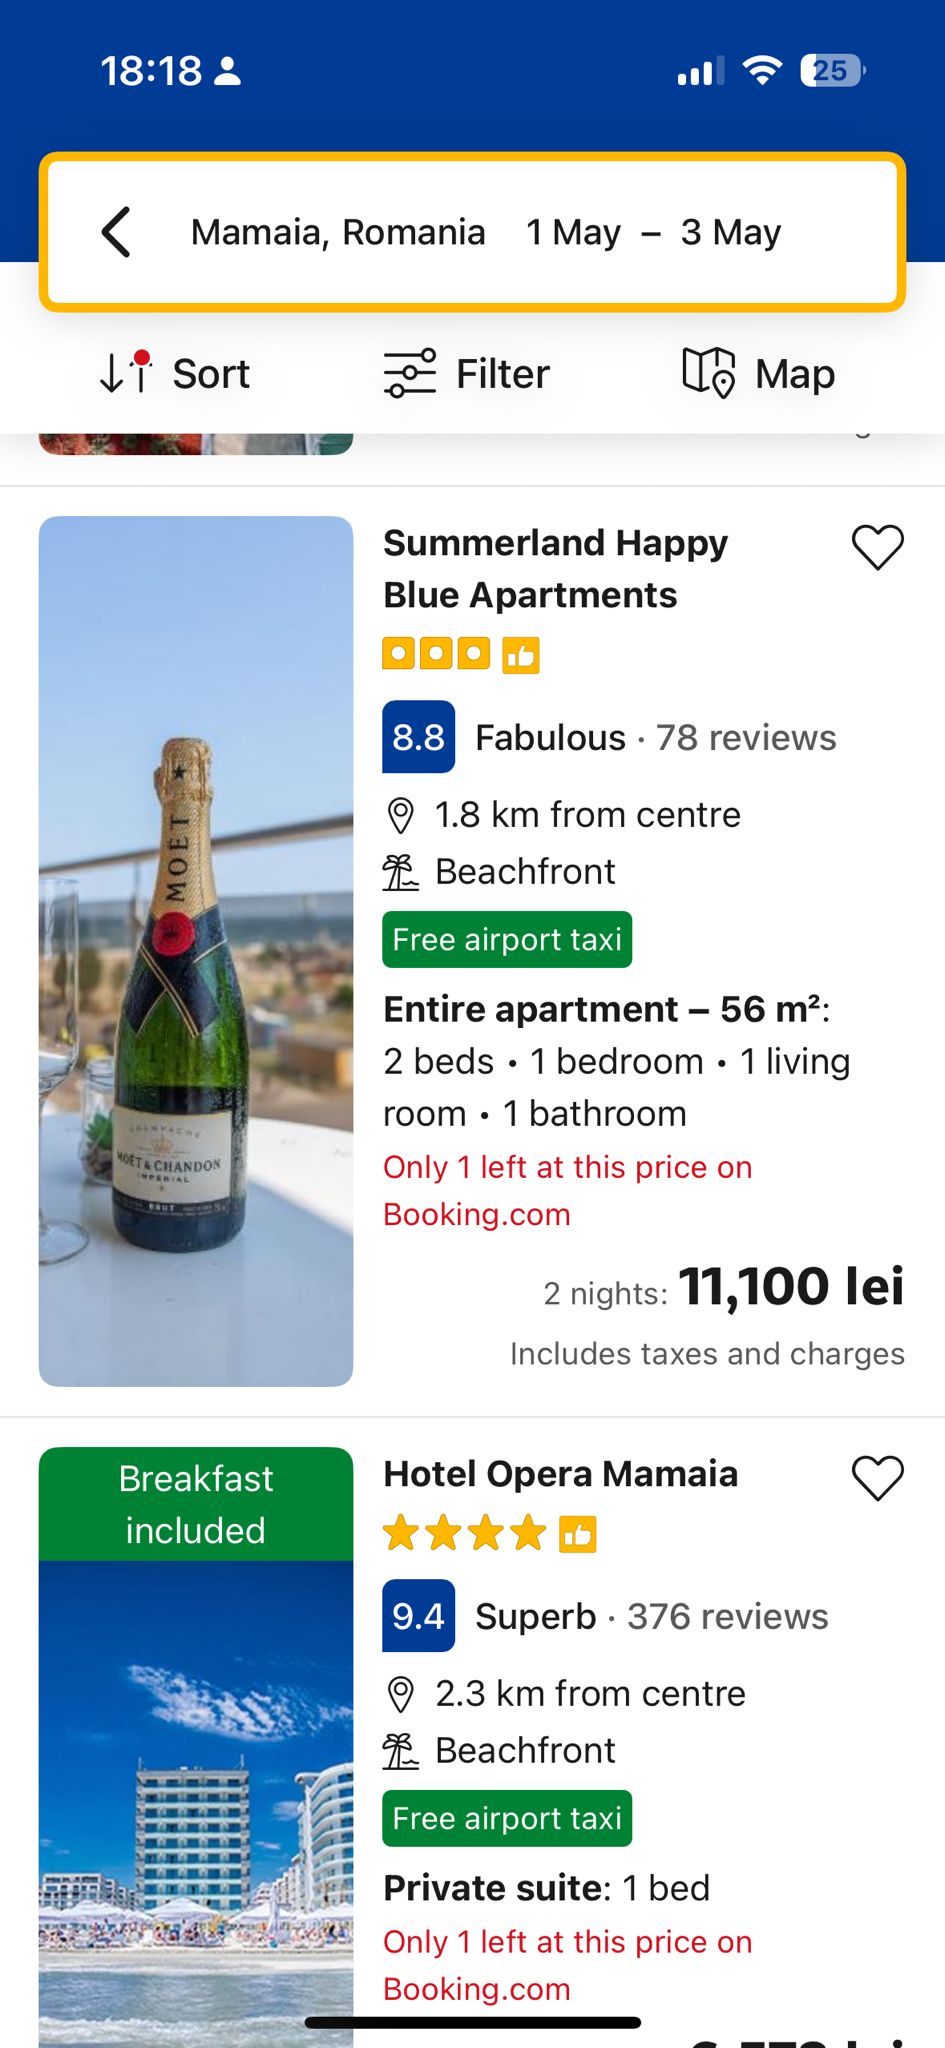Tap the filter sliders icon
Screen dimensions: 945x2048
410,373
